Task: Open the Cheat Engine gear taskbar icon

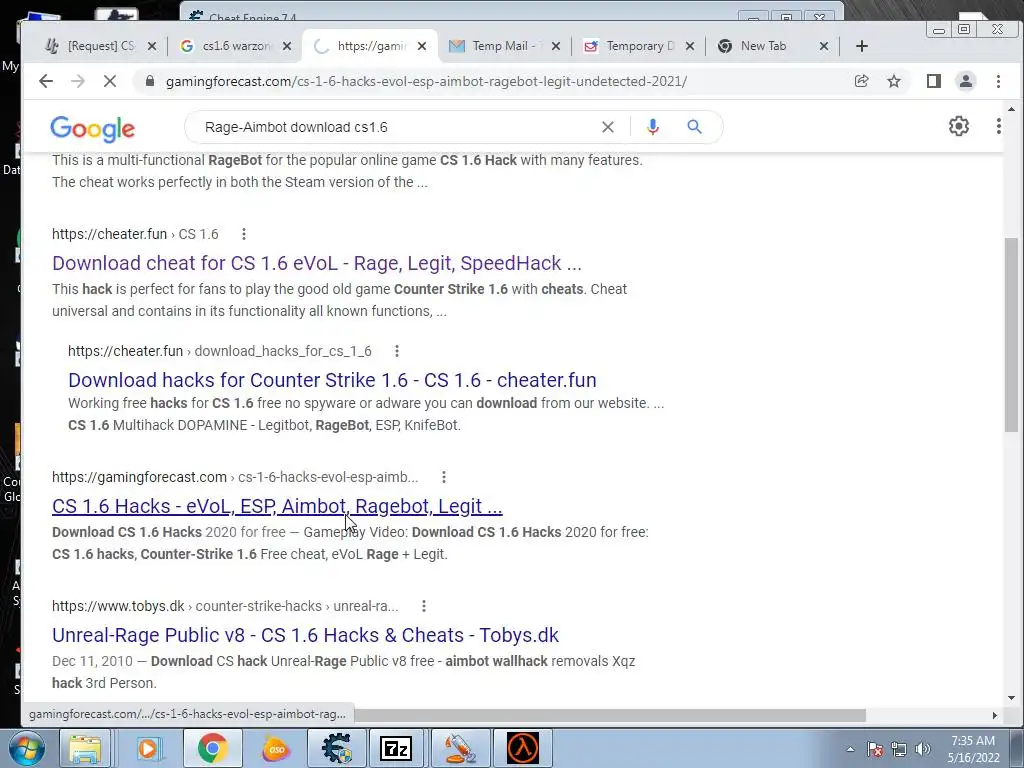Action: coord(336,748)
